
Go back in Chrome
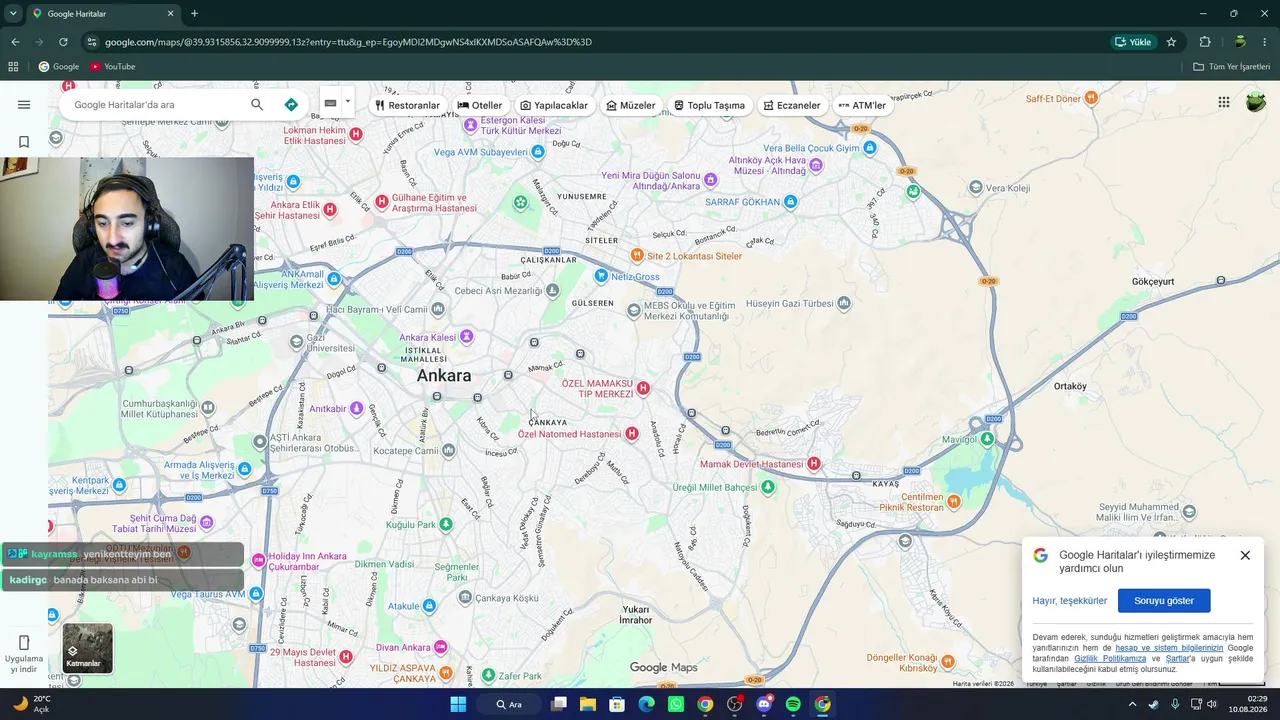click(15, 42)
